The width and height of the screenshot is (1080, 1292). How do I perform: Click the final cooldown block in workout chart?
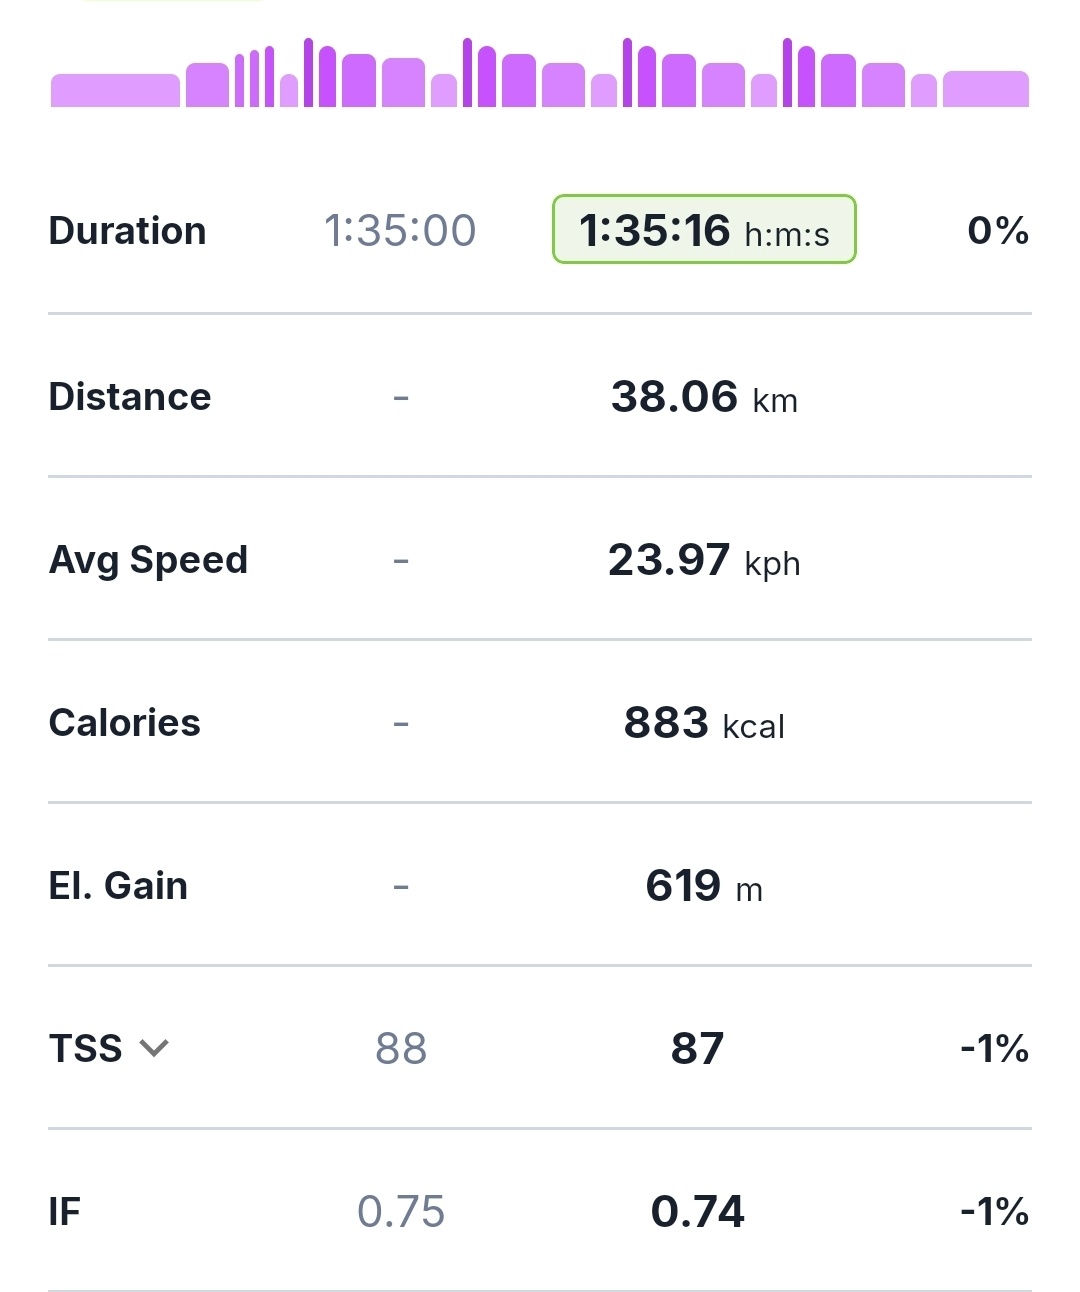pos(985,89)
